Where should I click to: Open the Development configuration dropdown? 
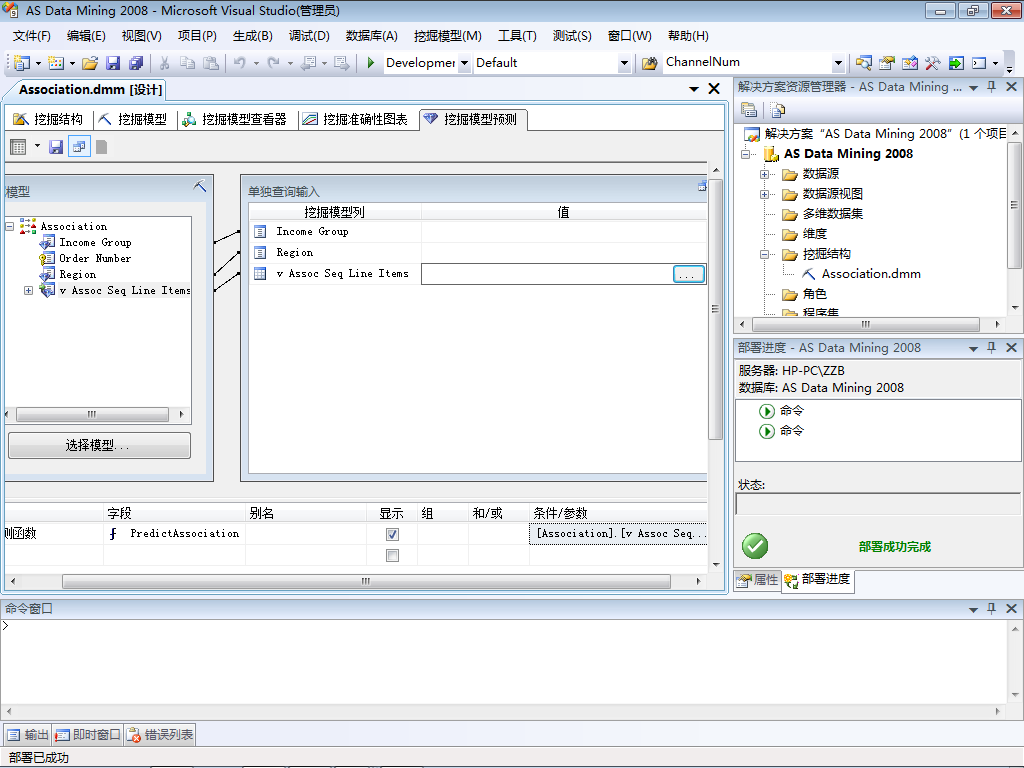[x=464, y=63]
